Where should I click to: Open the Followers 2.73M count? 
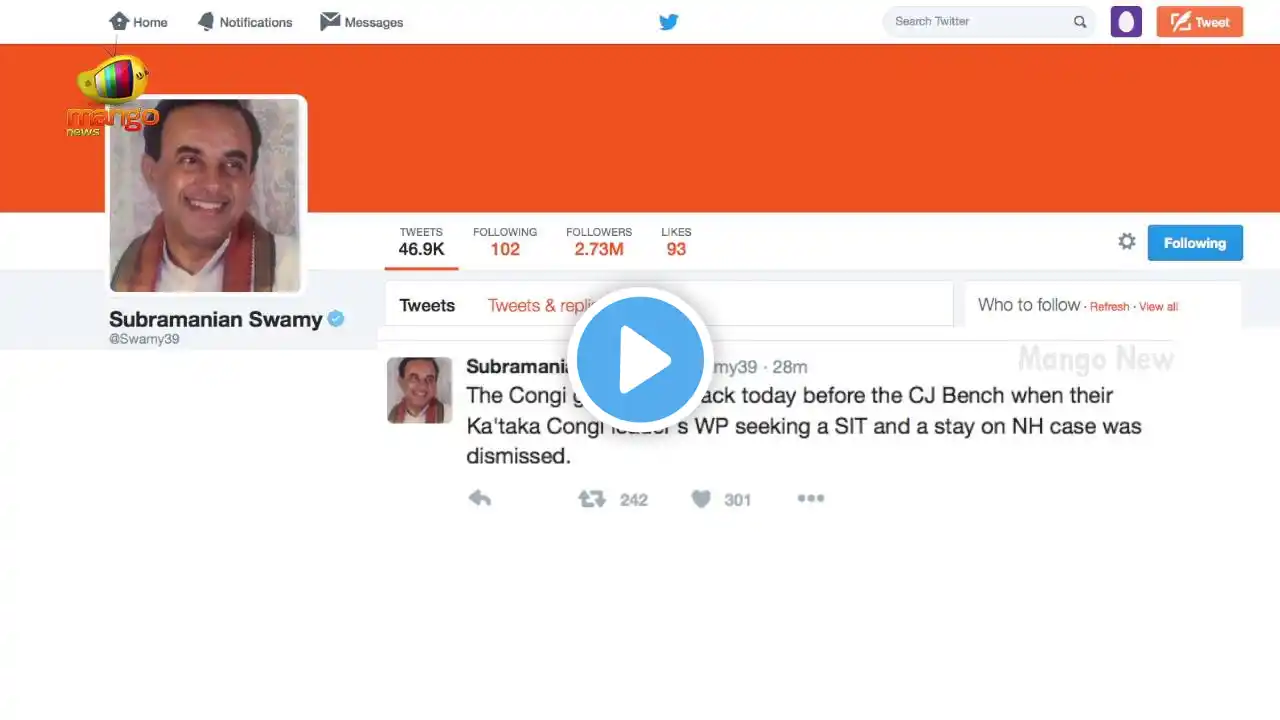(599, 241)
